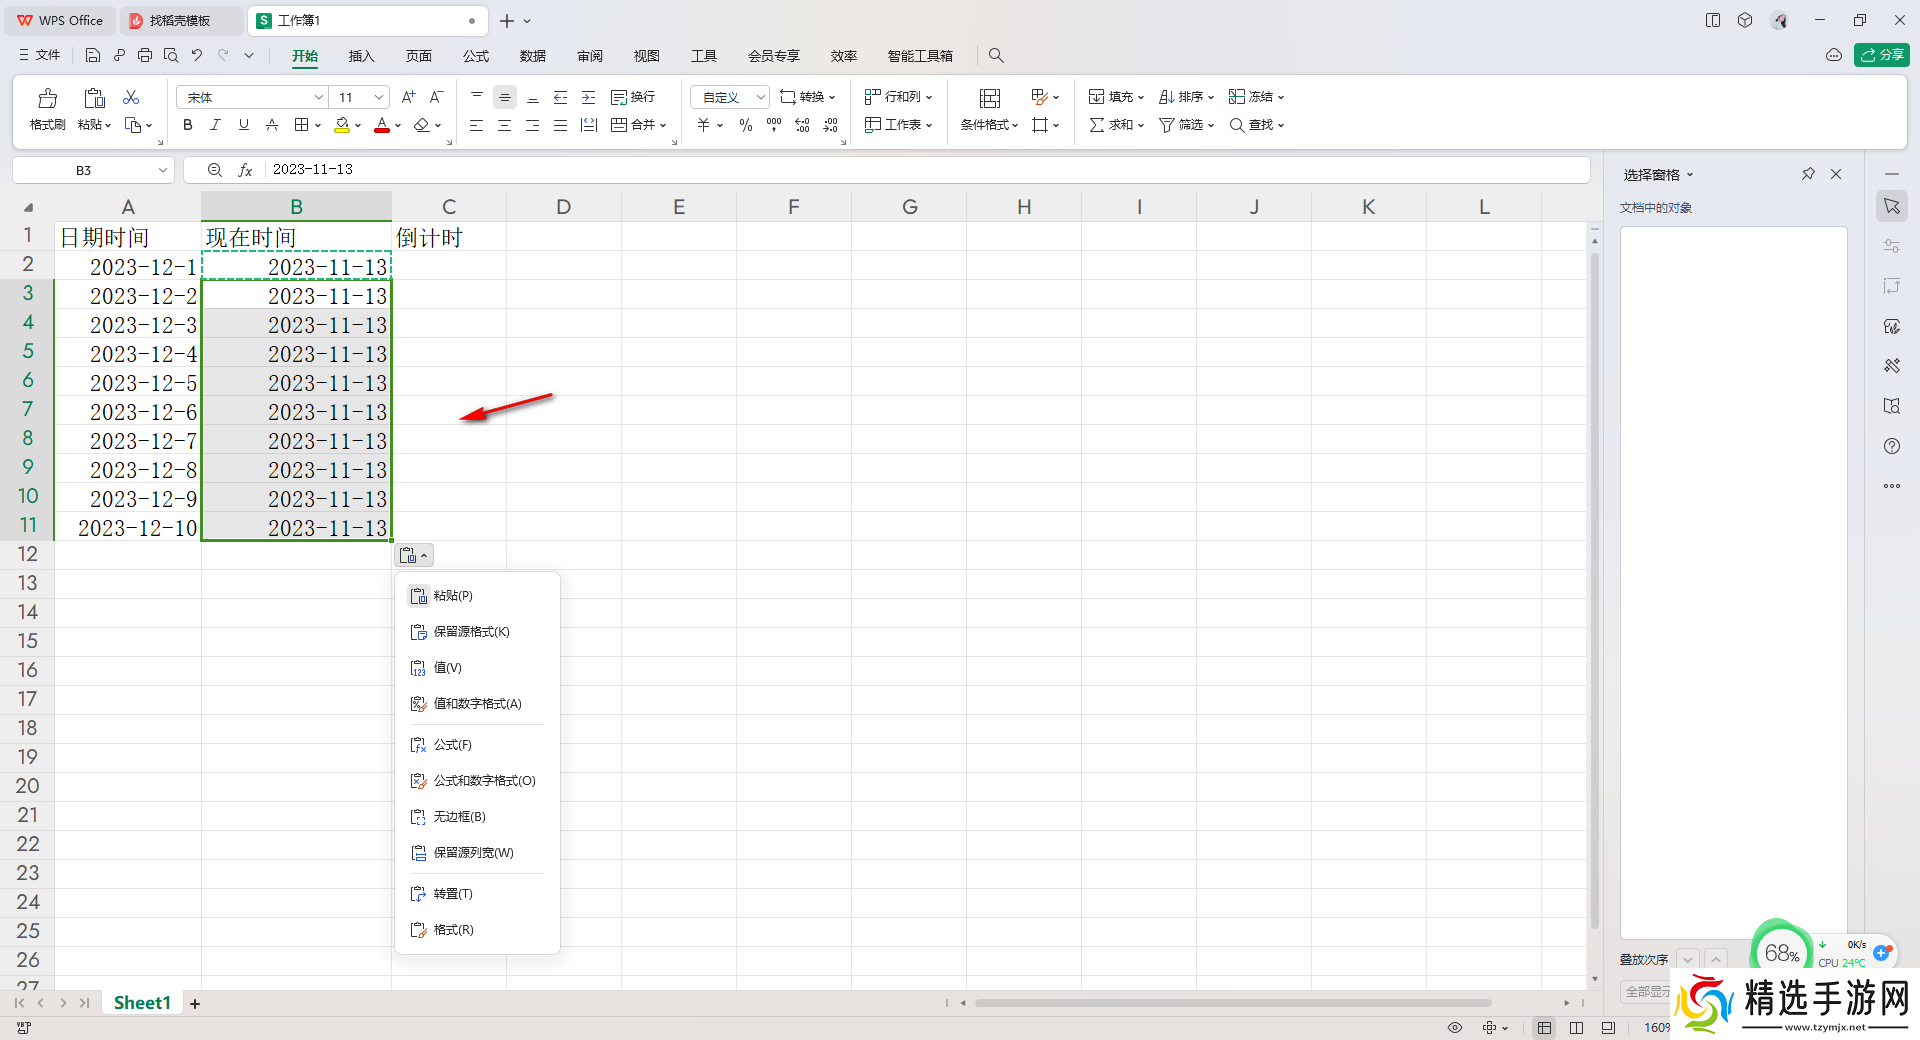Expand the paste options button below the selection
Viewport: 1920px width, 1040px height.
pyautogui.click(x=414, y=556)
